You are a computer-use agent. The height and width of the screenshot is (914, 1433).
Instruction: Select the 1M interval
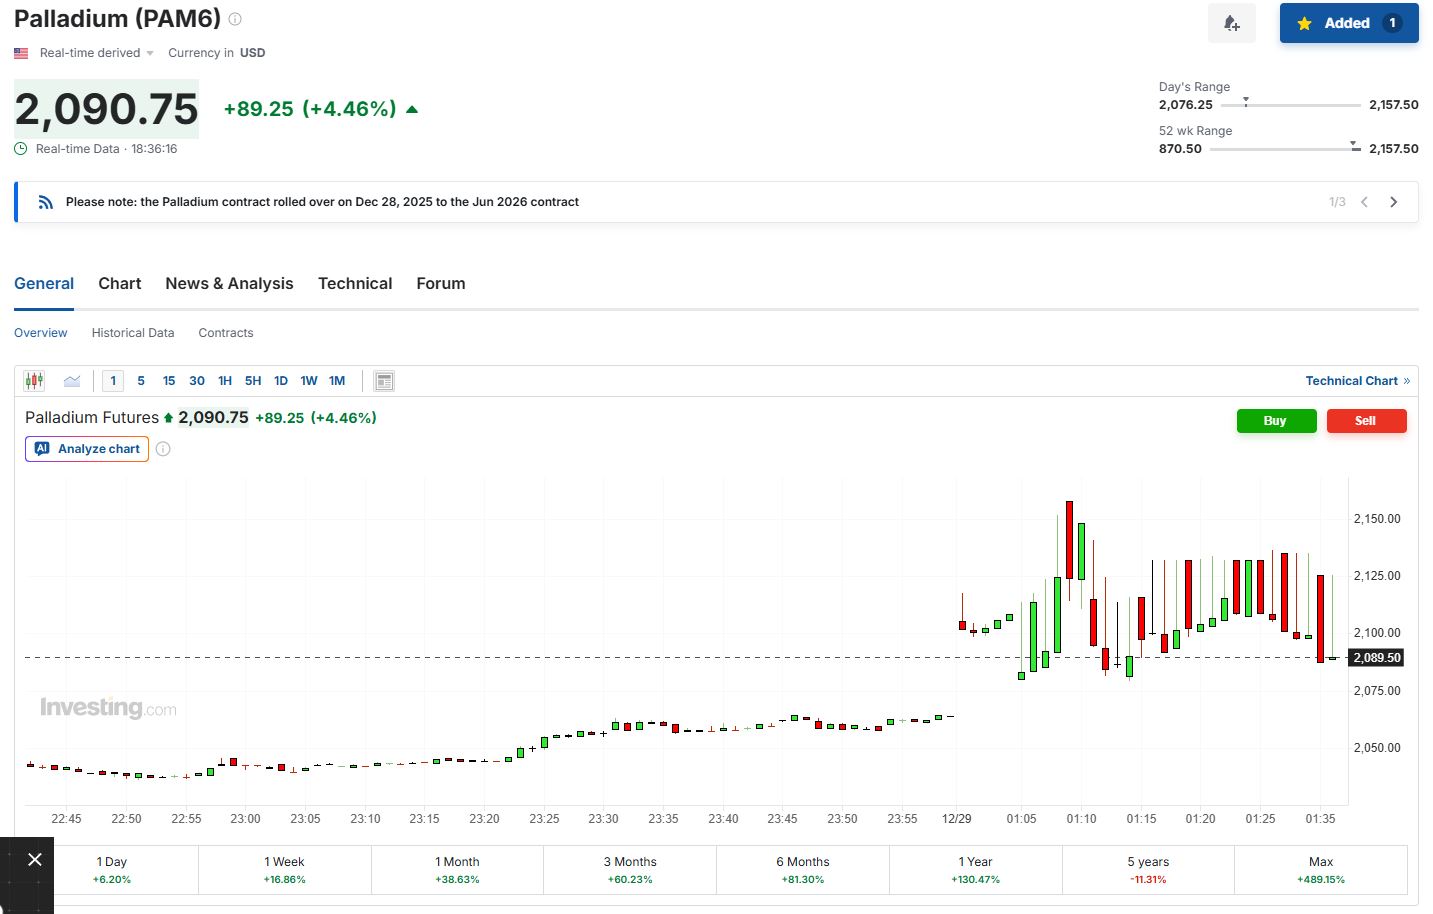pos(337,381)
